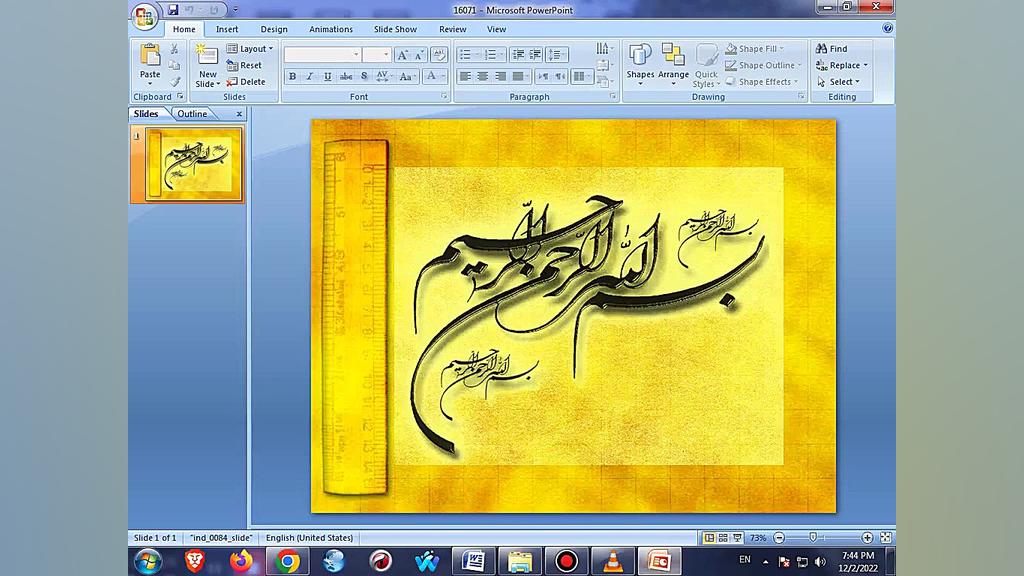The image size is (1024, 576).
Task: Clear all formatting from text
Action: (439, 55)
